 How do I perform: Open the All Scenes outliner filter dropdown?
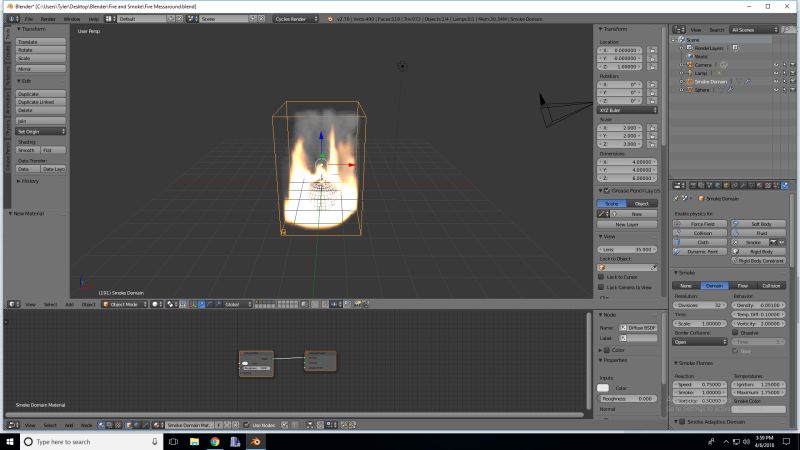[754, 30]
